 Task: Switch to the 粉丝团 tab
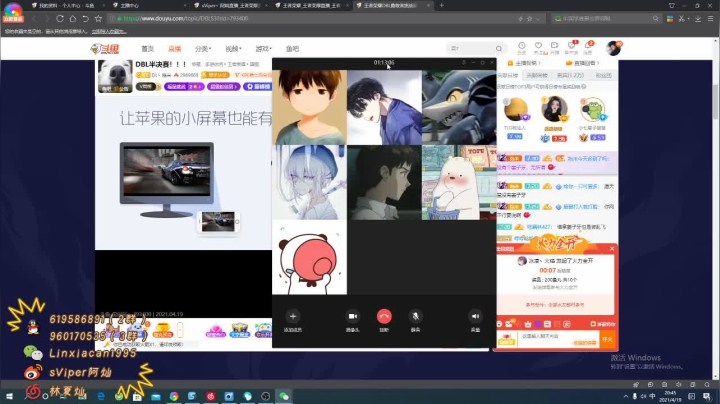click(603, 75)
